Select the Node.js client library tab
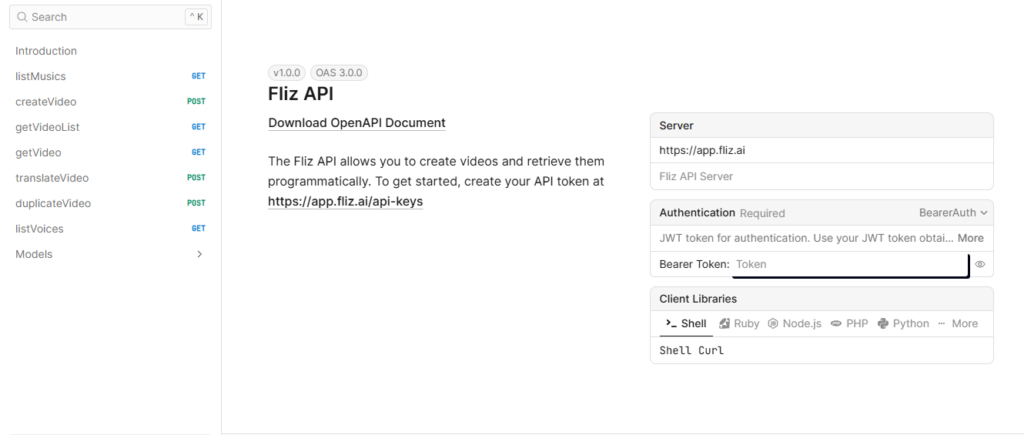Screen dimensions: 1024x435 point(794,324)
